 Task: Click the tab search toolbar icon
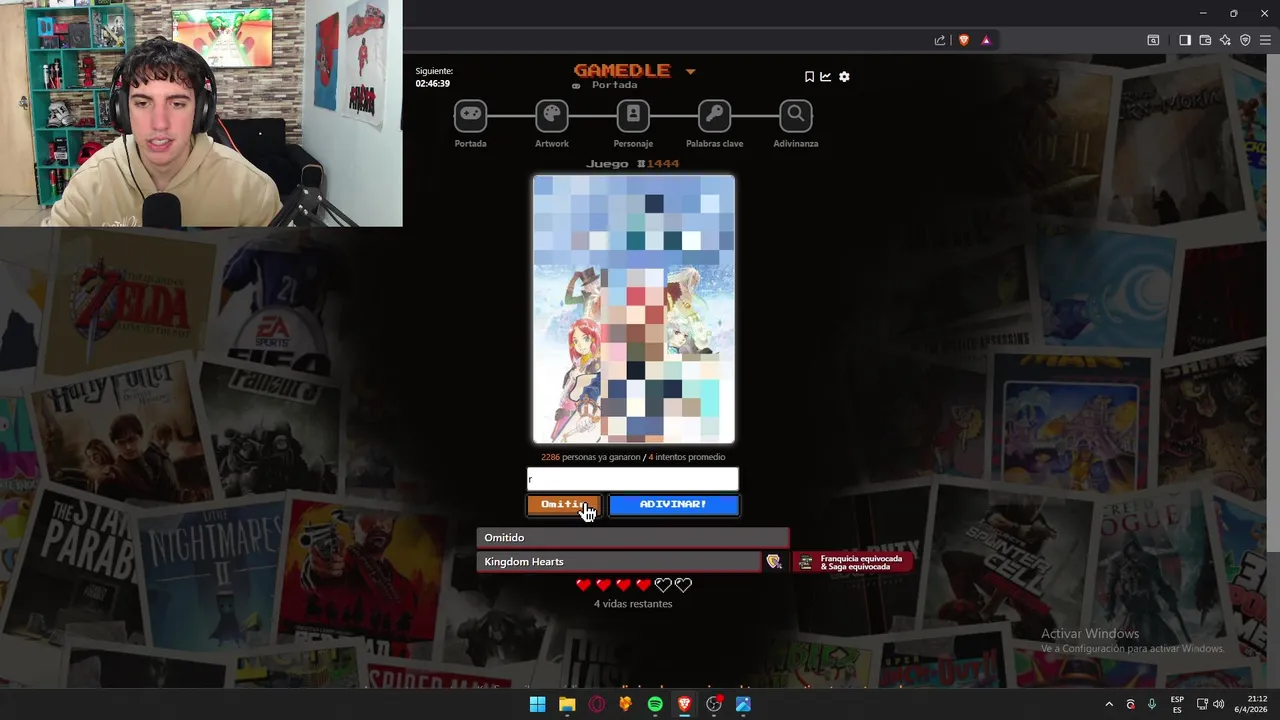[x=1153, y=40]
